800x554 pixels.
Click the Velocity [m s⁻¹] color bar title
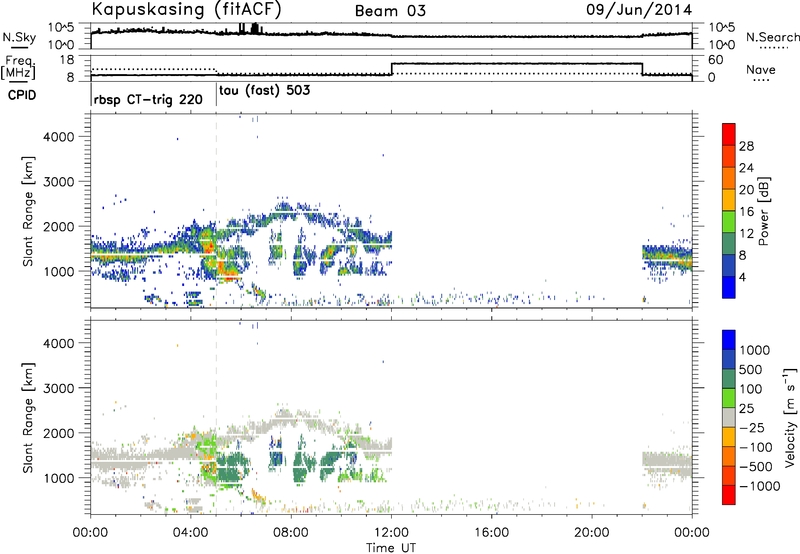tap(791, 417)
